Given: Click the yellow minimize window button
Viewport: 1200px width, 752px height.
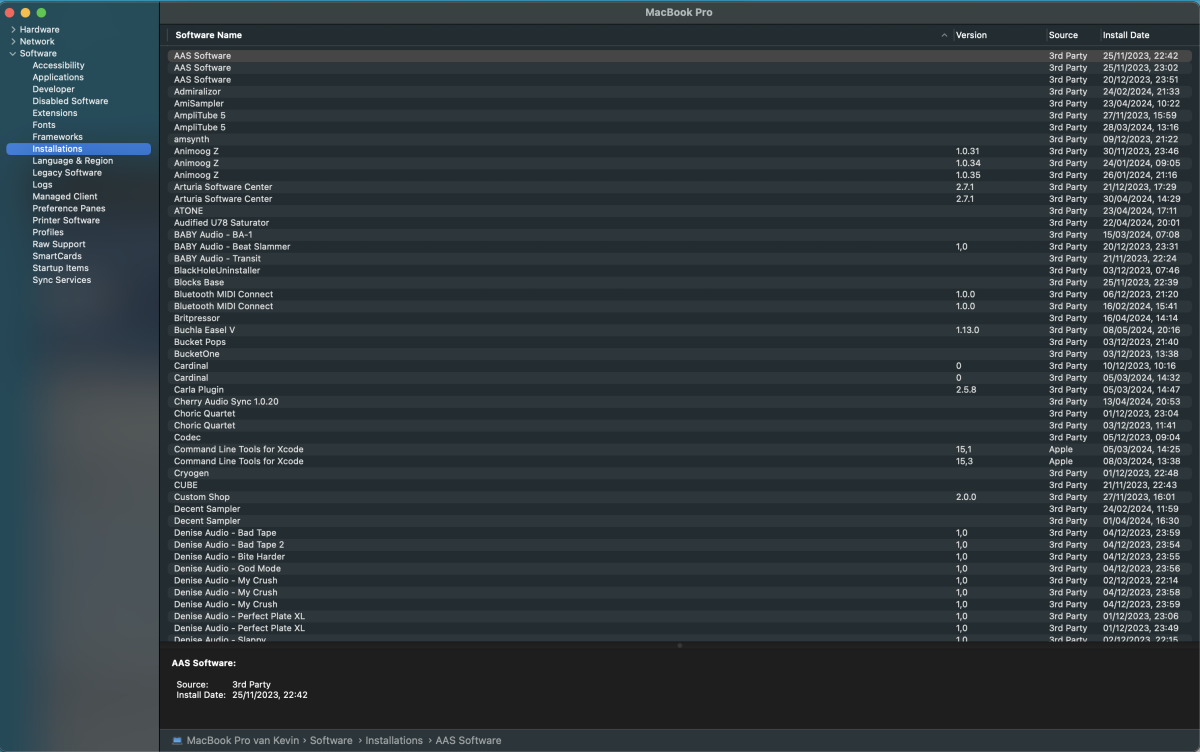Looking at the screenshot, I should pos(25,12).
